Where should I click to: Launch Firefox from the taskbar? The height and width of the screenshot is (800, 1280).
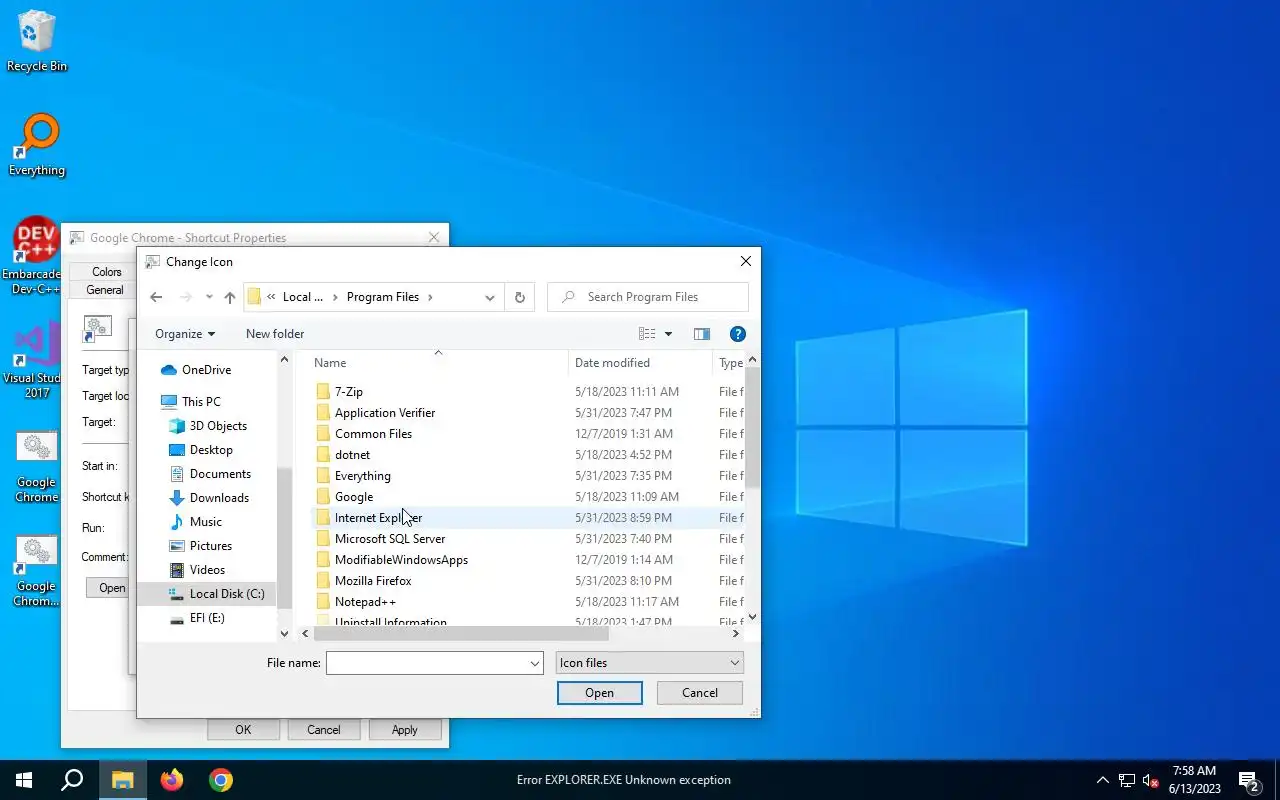coord(172,780)
